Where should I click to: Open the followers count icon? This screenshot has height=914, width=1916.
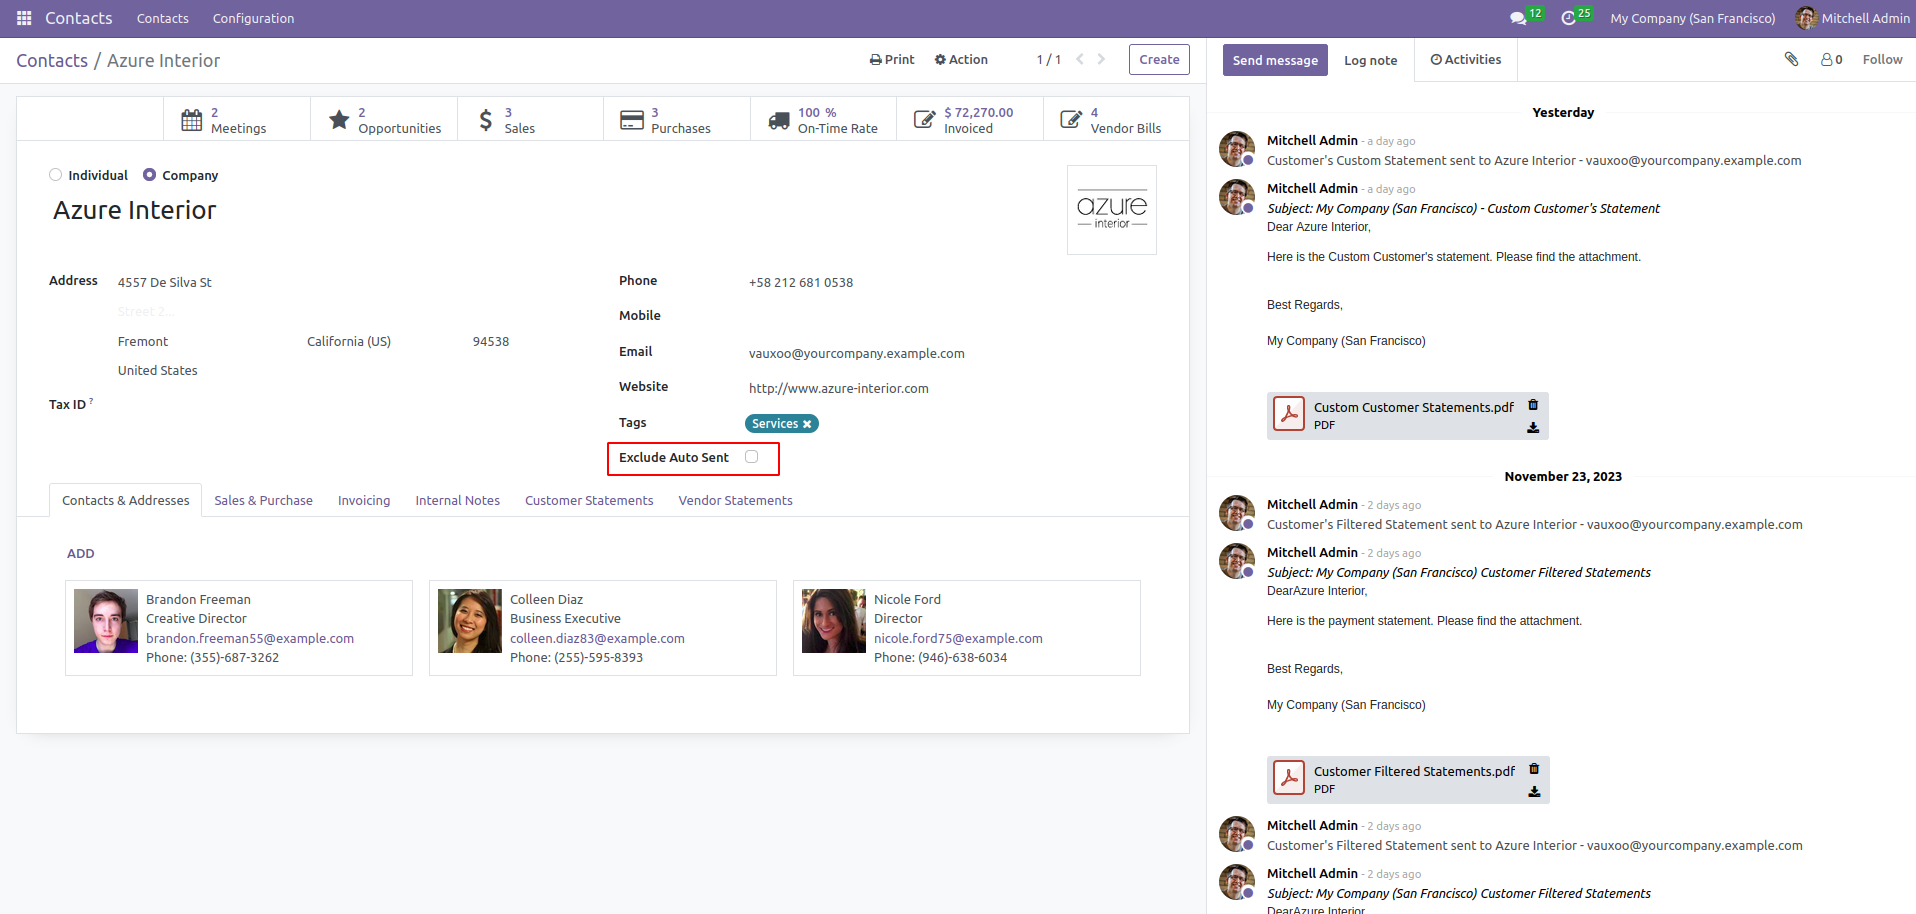pyautogui.click(x=1831, y=59)
